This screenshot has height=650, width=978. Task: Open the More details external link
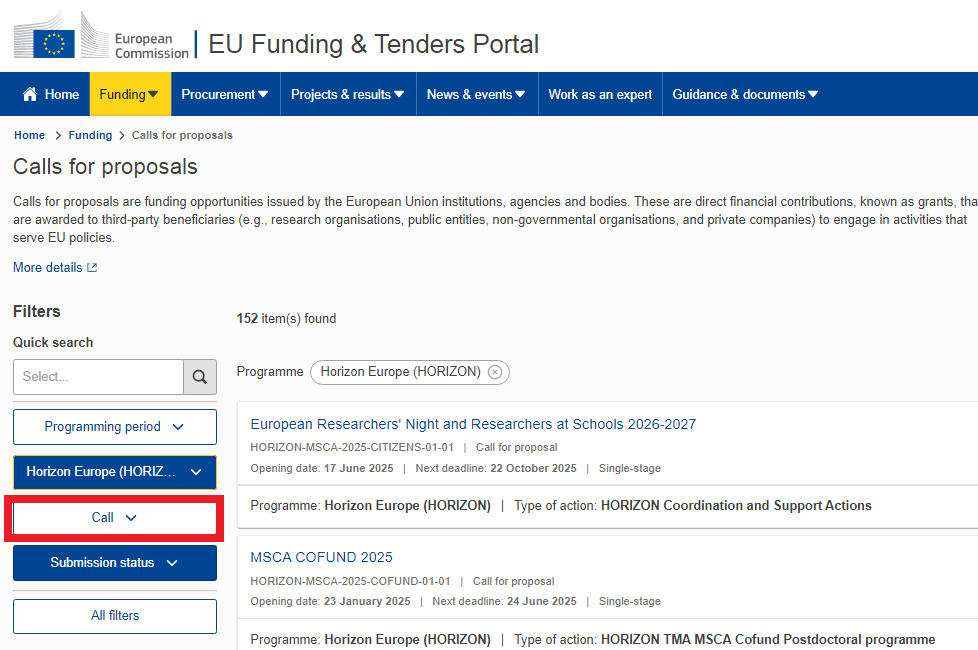[55, 268]
